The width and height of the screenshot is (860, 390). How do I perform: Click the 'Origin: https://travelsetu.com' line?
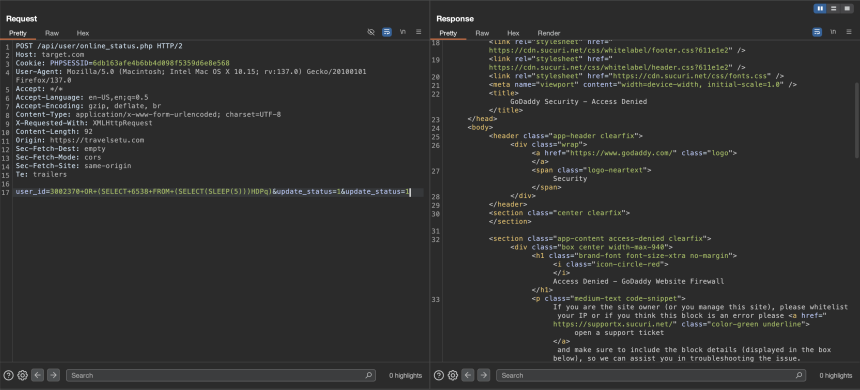pos(80,140)
